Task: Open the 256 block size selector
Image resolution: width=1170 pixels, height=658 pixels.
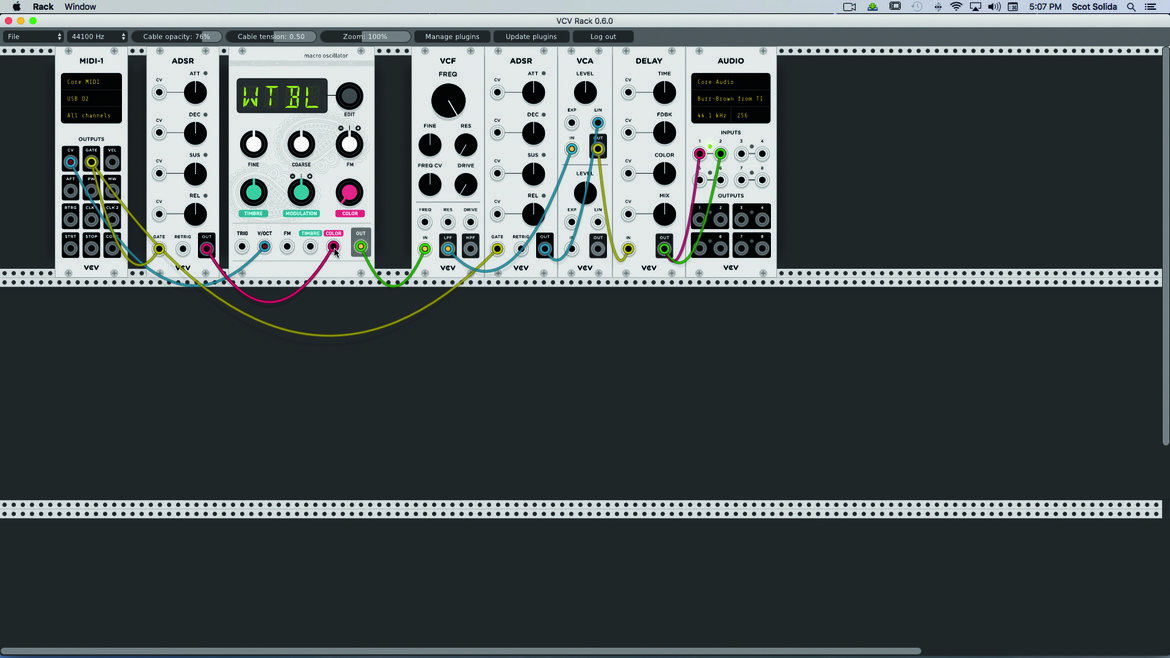Action: coord(751,116)
